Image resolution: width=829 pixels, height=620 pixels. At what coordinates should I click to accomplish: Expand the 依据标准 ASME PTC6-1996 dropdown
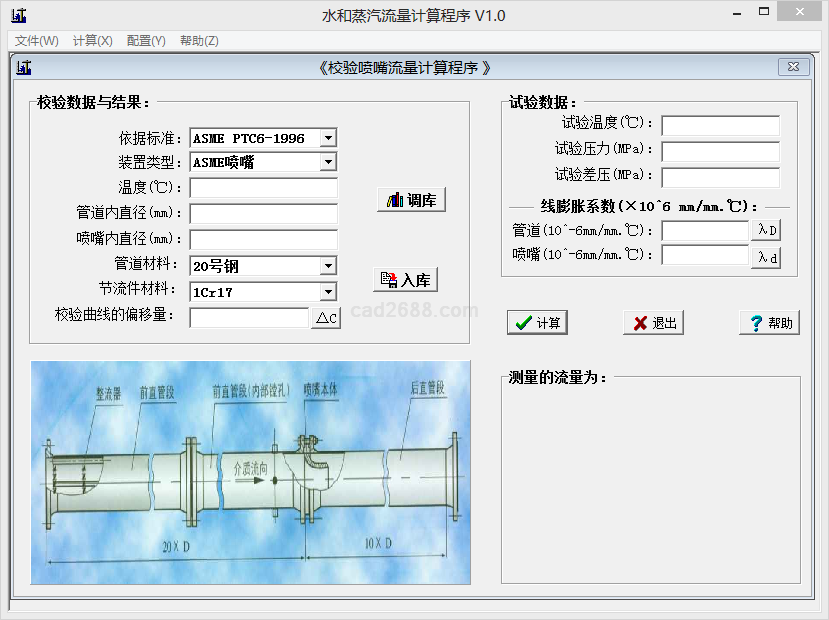click(x=328, y=138)
